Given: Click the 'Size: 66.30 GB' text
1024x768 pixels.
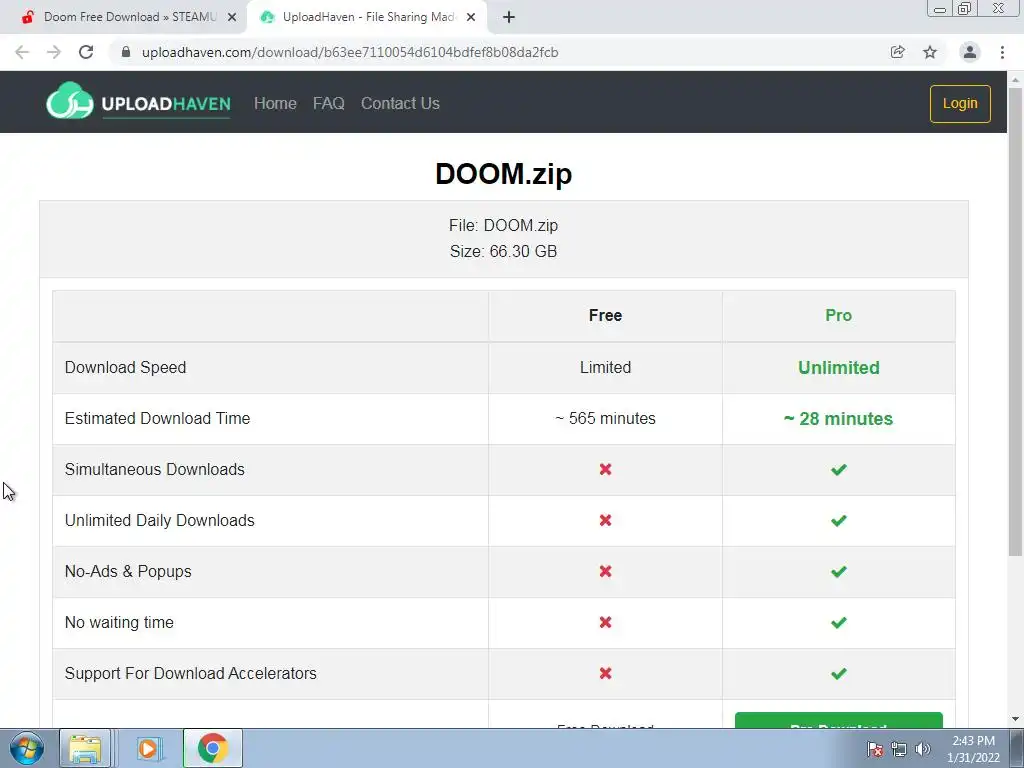Looking at the screenshot, I should [x=504, y=251].
